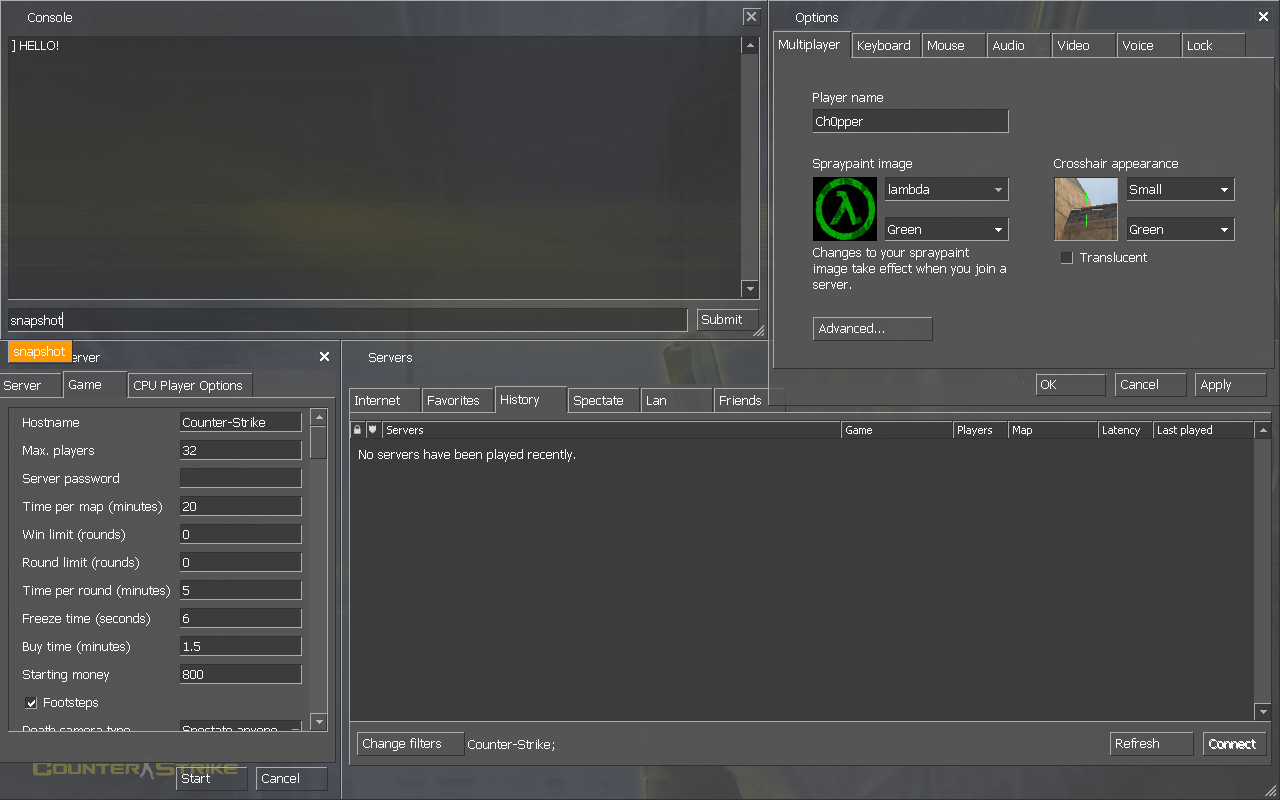The width and height of the screenshot is (1280, 800).
Task: Disable the Footsteps checkbox
Action: point(31,702)
